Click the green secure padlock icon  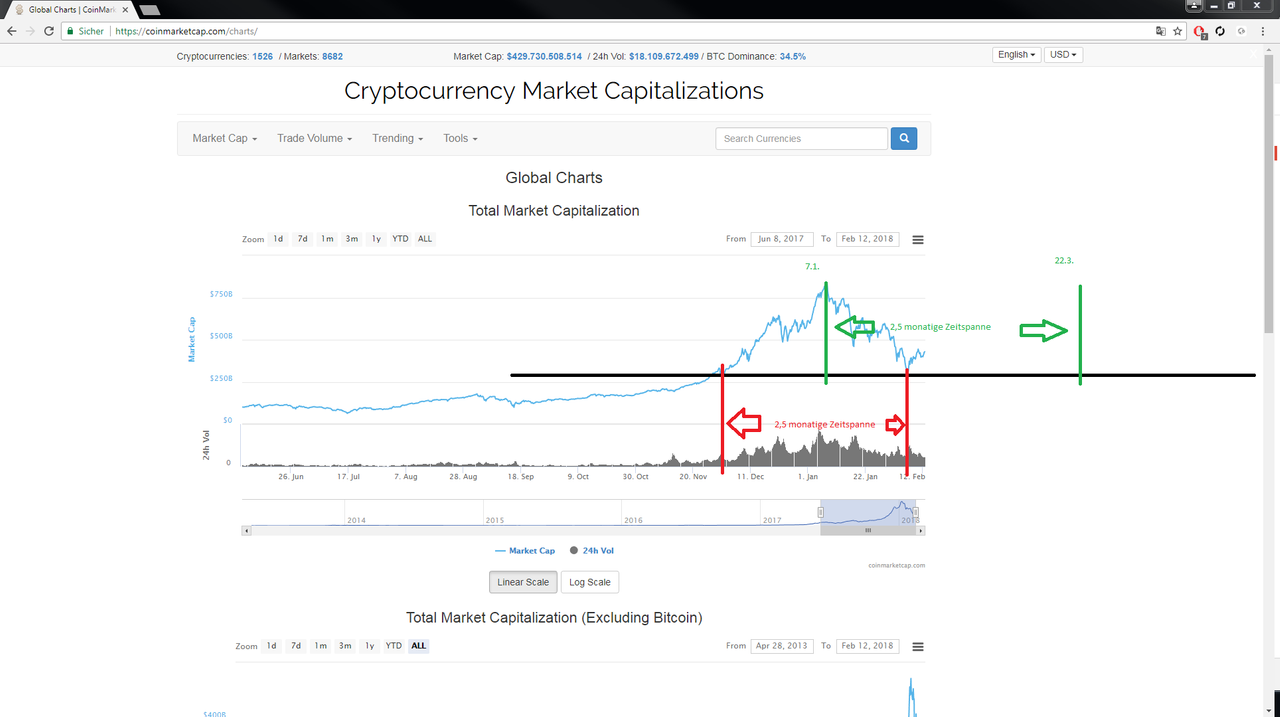point(70,31)
